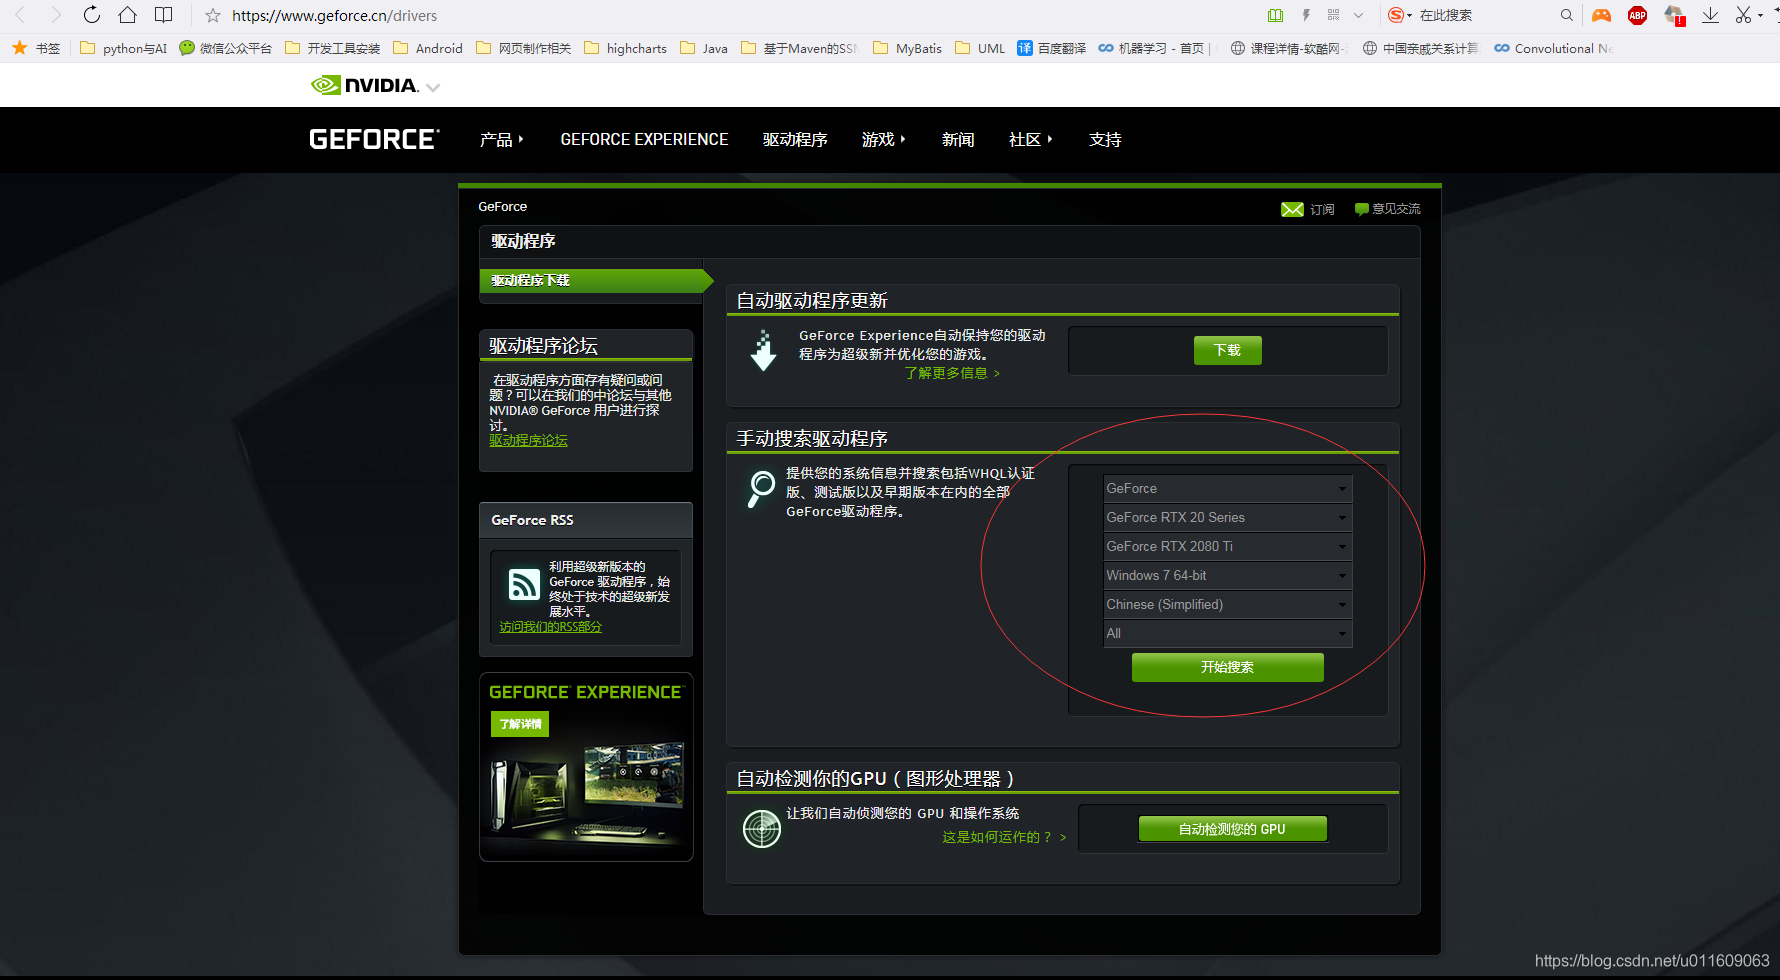
Task: Open the reading list book icon beside home
Action: 164,15
